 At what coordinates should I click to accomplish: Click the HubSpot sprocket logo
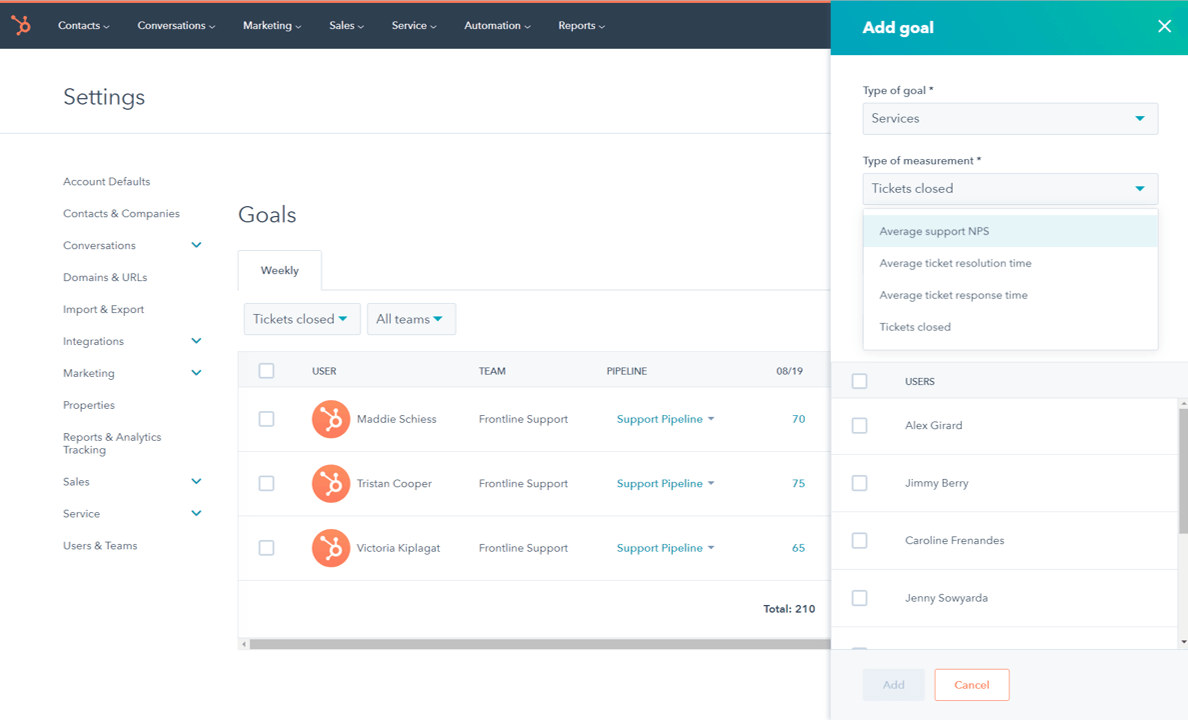coord(20,25)
